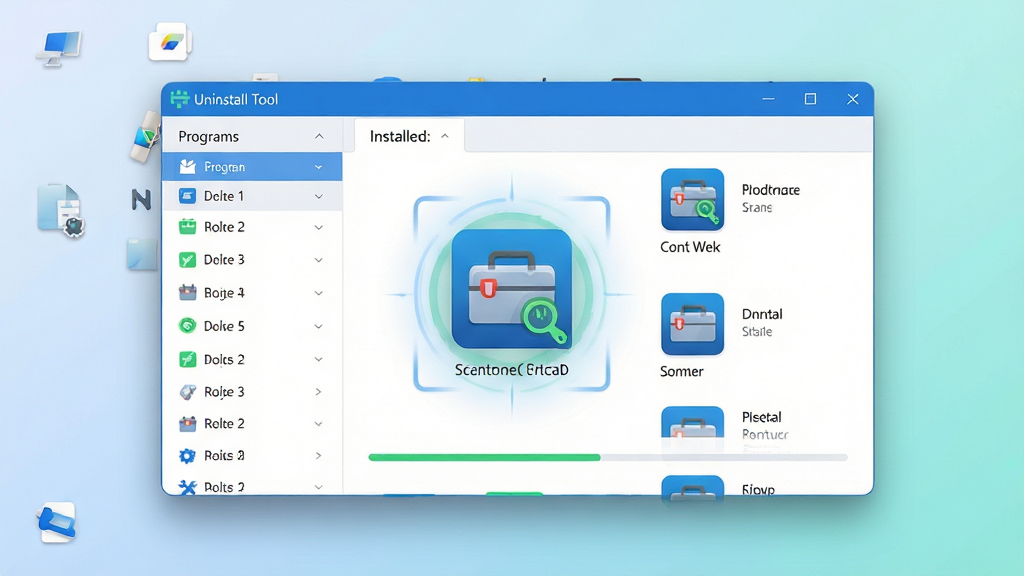Open the blue folder icon at bottom-left desktop
This screenshot has width=1024, height=576.
coord(57,522)
